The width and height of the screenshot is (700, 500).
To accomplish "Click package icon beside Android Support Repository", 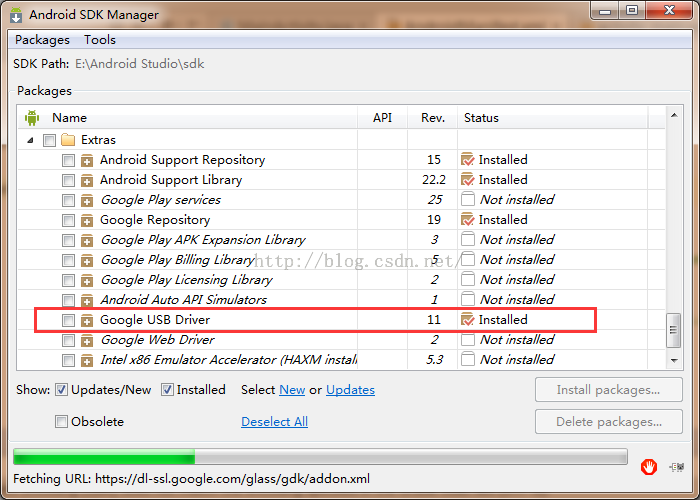I will point(87,160).
